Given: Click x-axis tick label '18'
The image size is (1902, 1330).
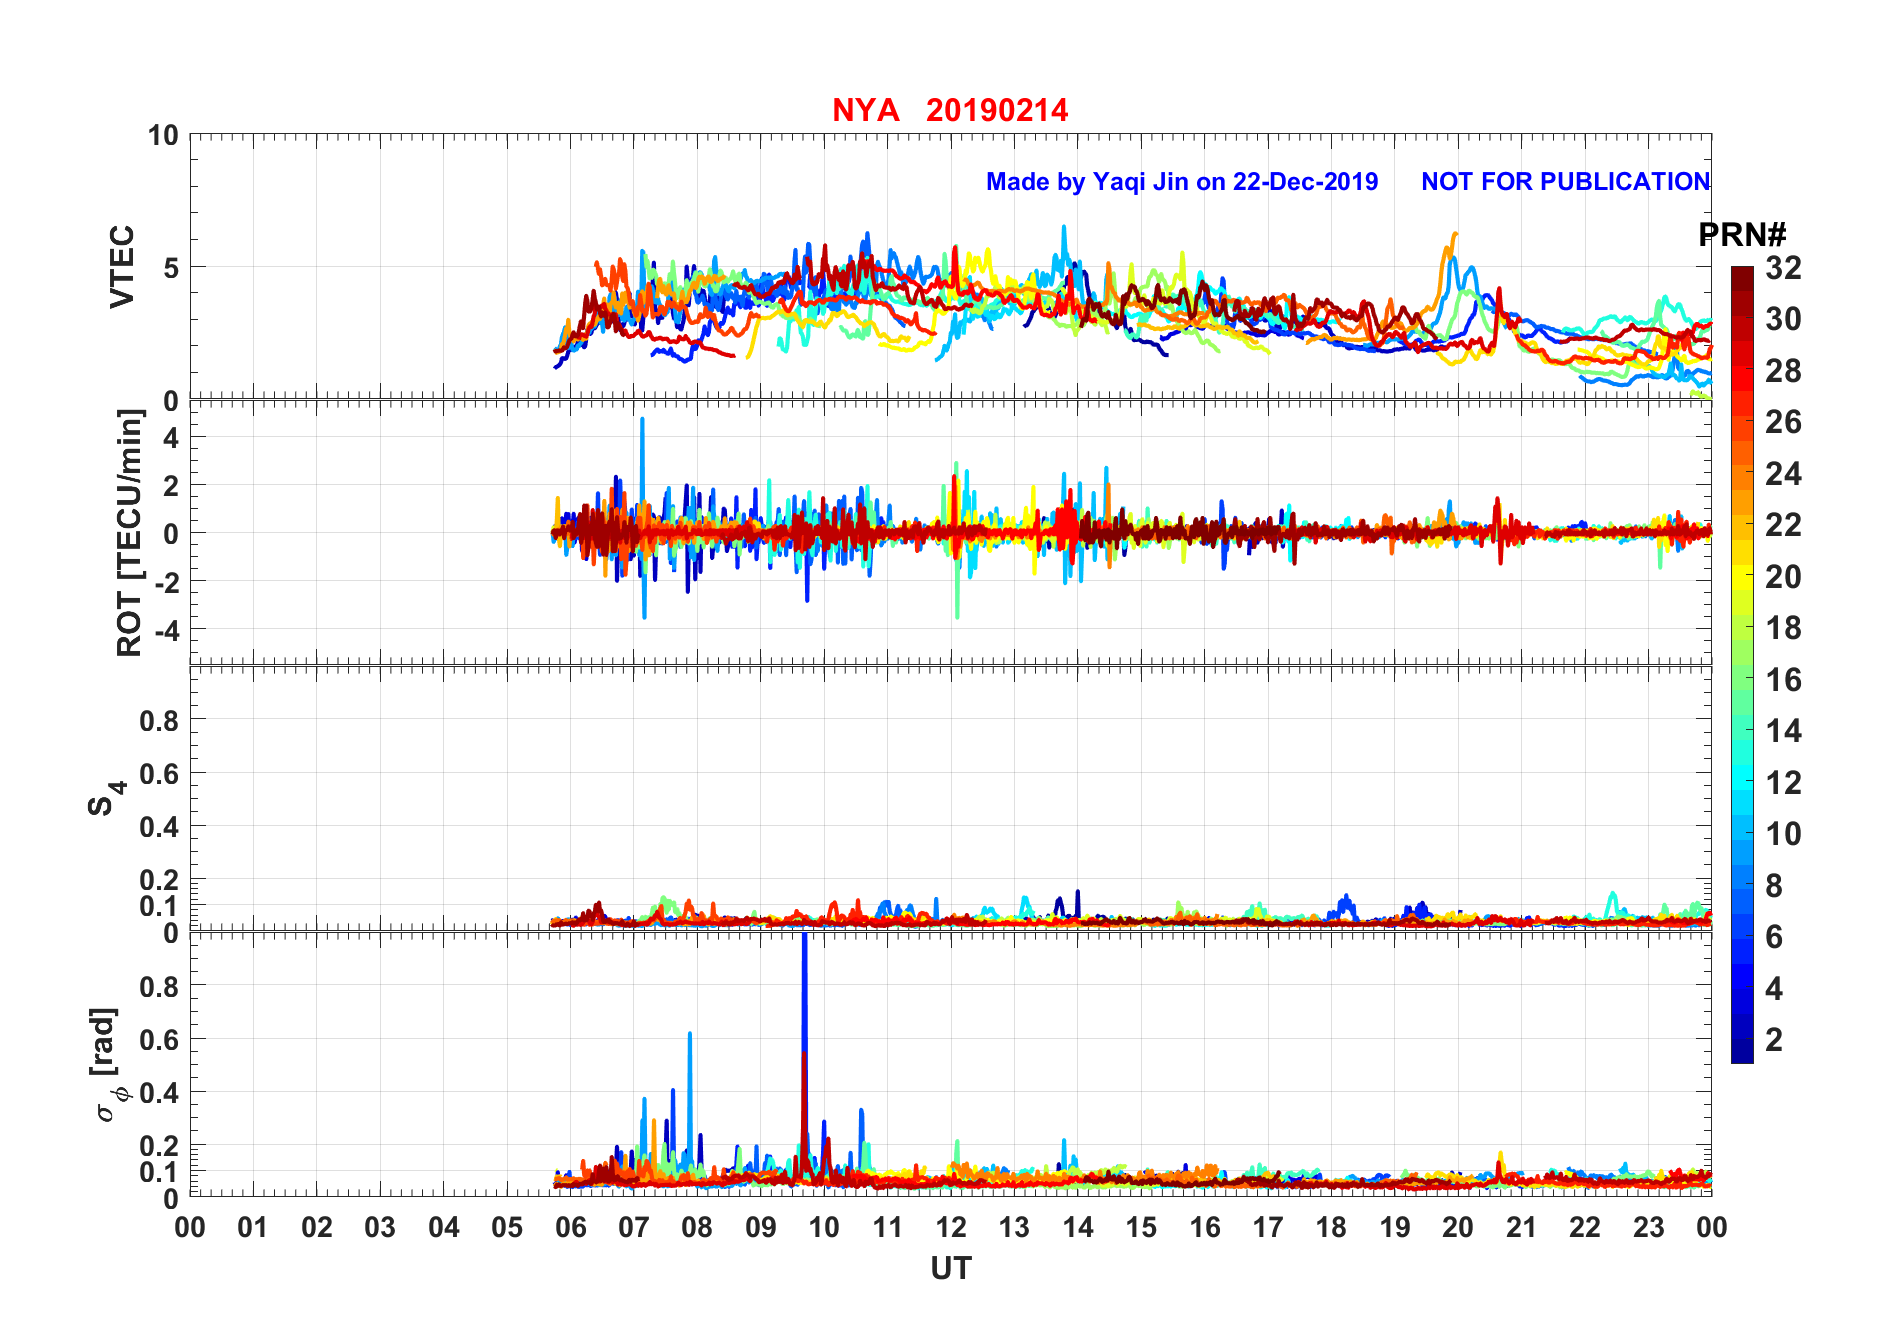Looking at the screenshot, I should point(1331,1227).
